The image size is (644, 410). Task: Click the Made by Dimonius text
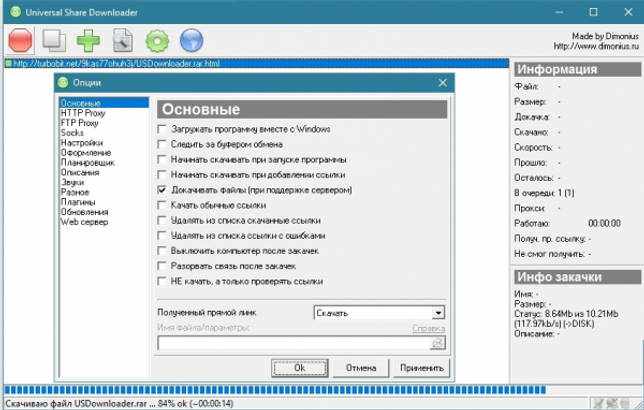click(605, 36)
